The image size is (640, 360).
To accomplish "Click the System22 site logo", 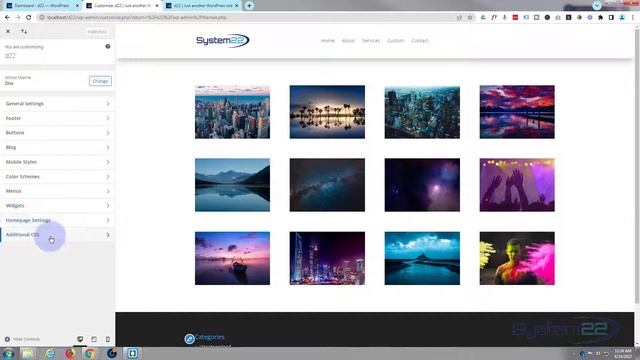I will pos(222,40).
